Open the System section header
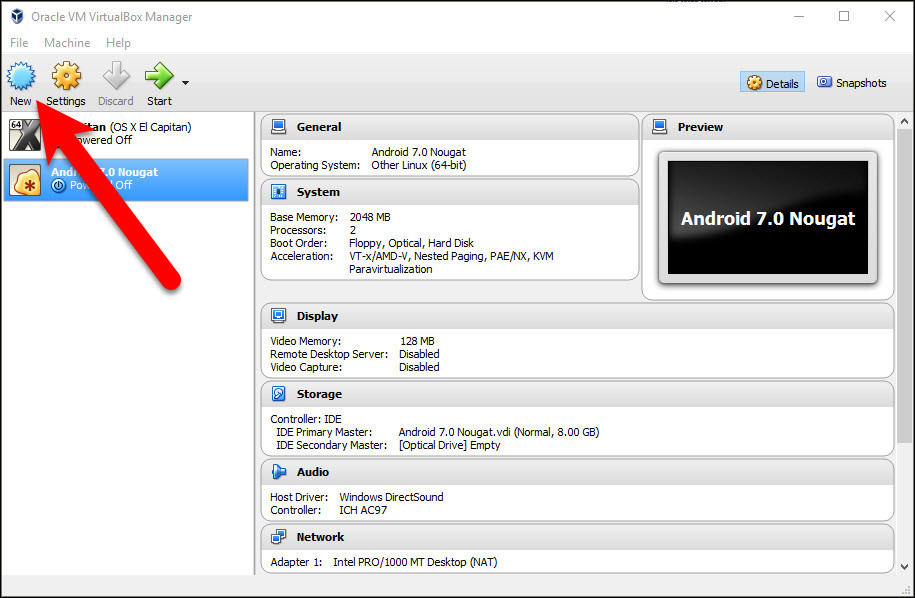 (x=449, y=192)
